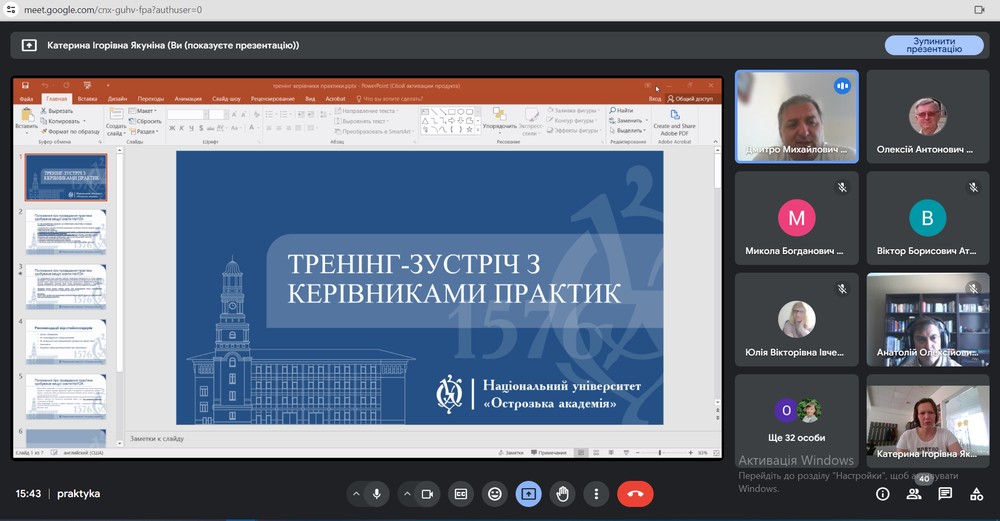Open Ще 32 особи tile
The image size is (1000, 521).
click(x=797, y=421)
